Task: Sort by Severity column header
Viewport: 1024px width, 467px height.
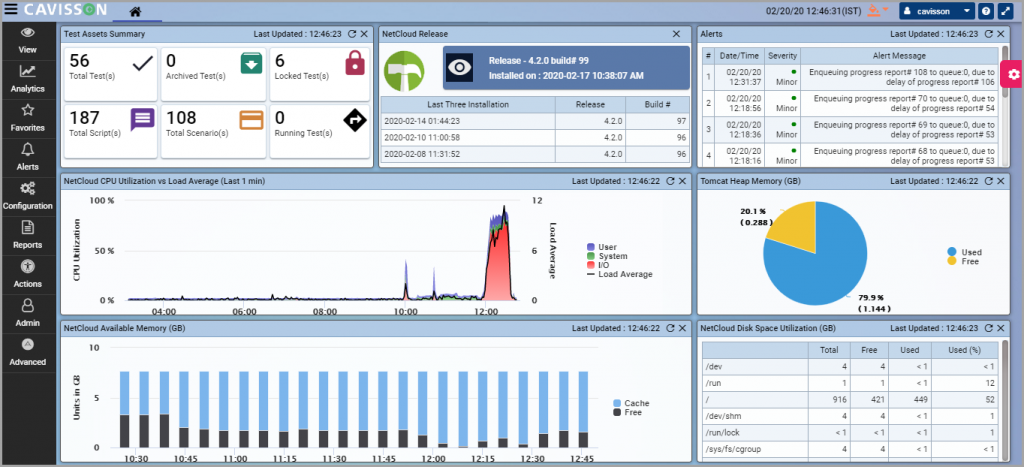Action: [x=782, y=56]
